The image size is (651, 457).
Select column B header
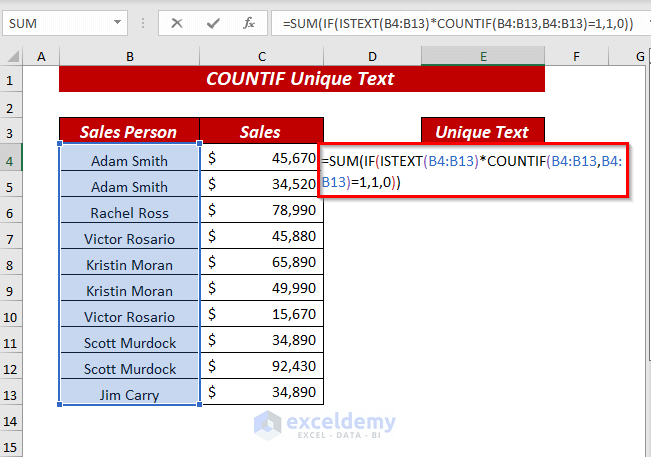pos(129,58)
